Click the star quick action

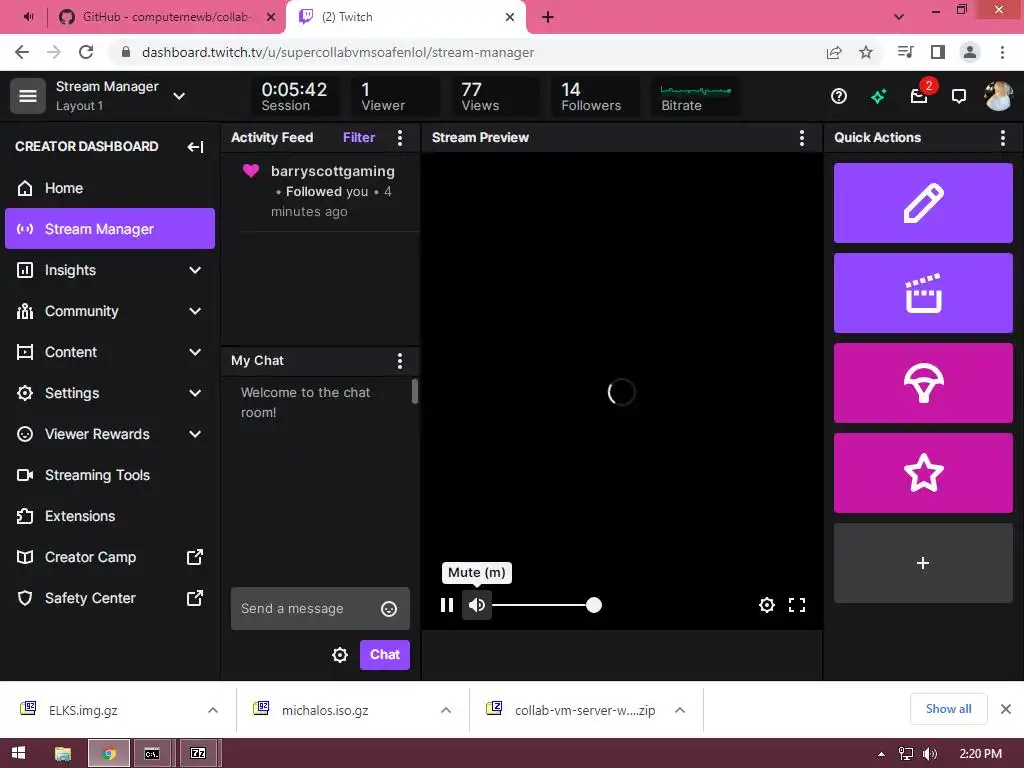coord(923,473)
